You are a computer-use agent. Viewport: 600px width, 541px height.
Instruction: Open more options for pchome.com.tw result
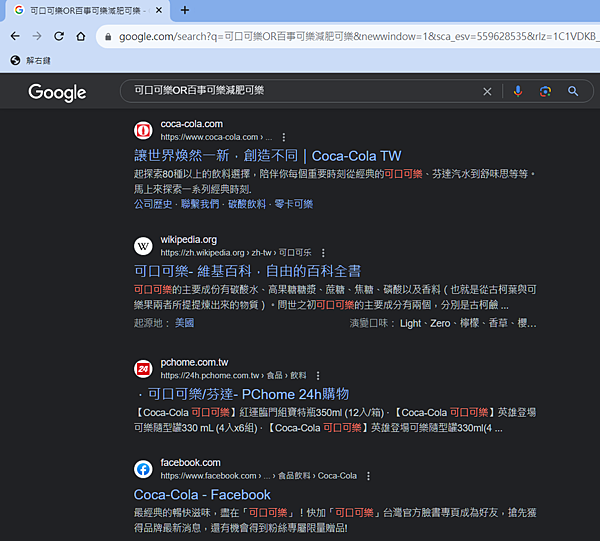[318, 375]
